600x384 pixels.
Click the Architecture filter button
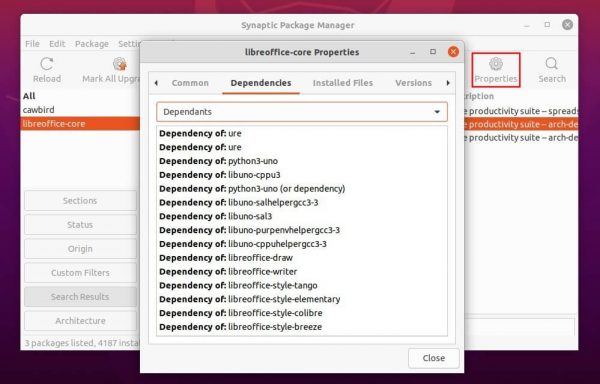[80, 321]
